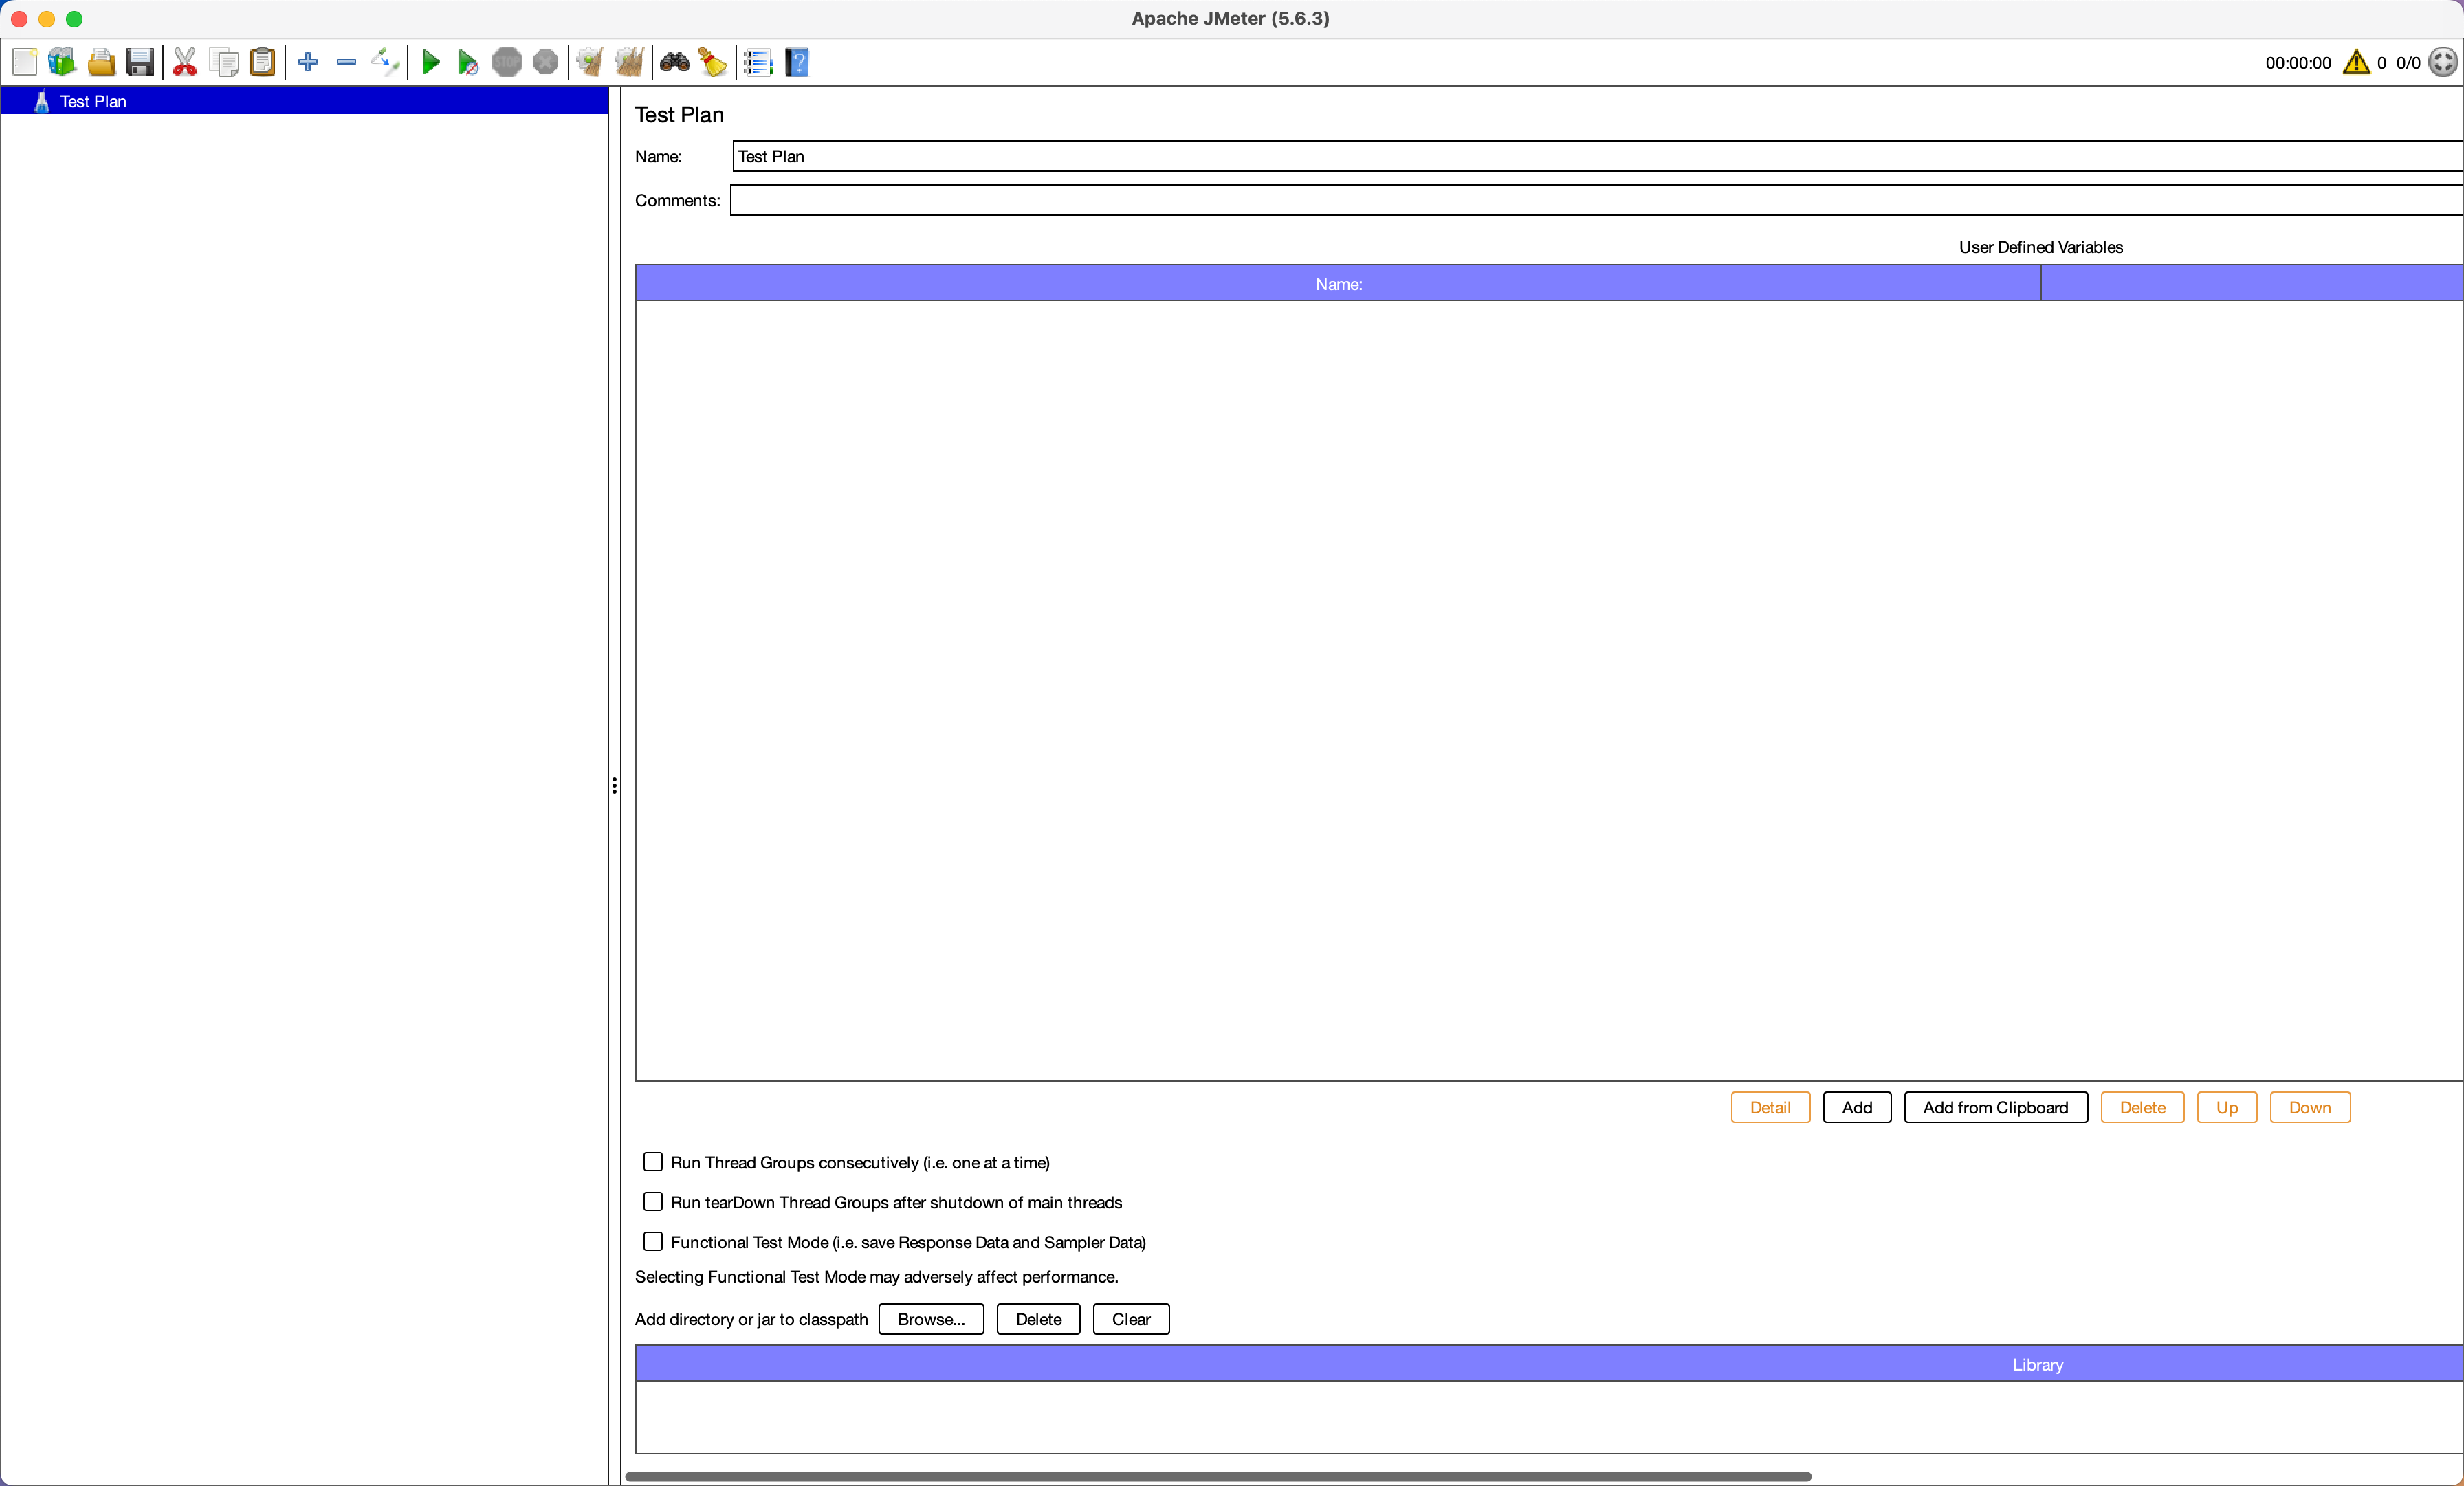This screenshot has height=1486, width=2464.
Task: Click the classpath Clear button
Action: 1131,1319
